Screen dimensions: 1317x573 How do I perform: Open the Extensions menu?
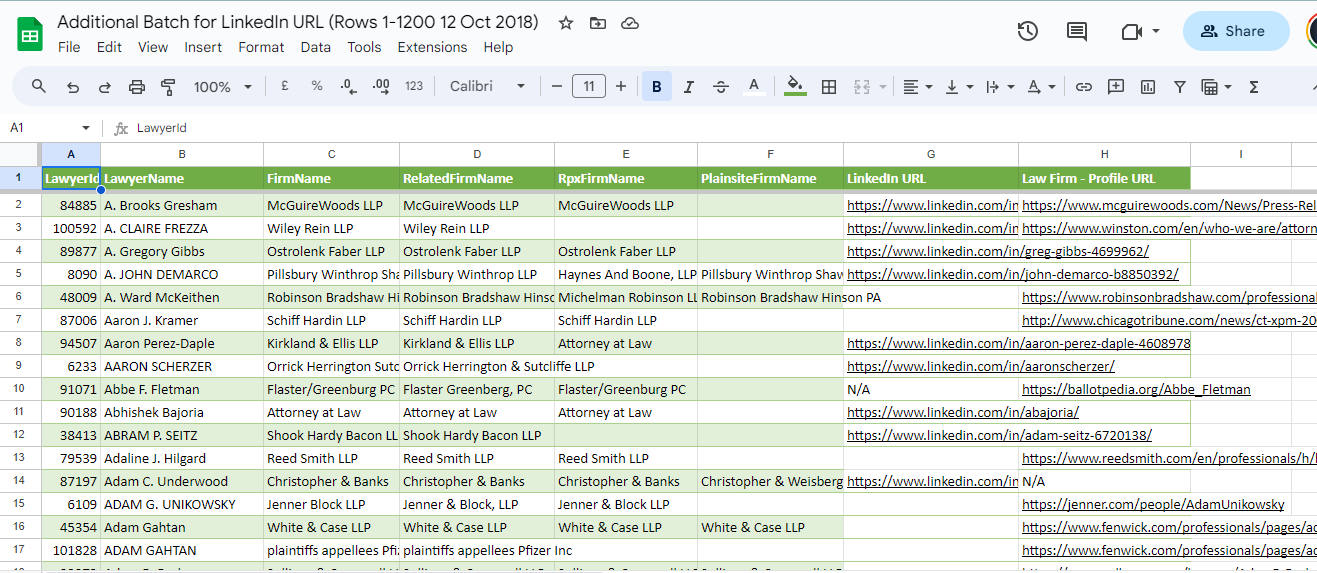pyautogui.click(x=434, y=47)
